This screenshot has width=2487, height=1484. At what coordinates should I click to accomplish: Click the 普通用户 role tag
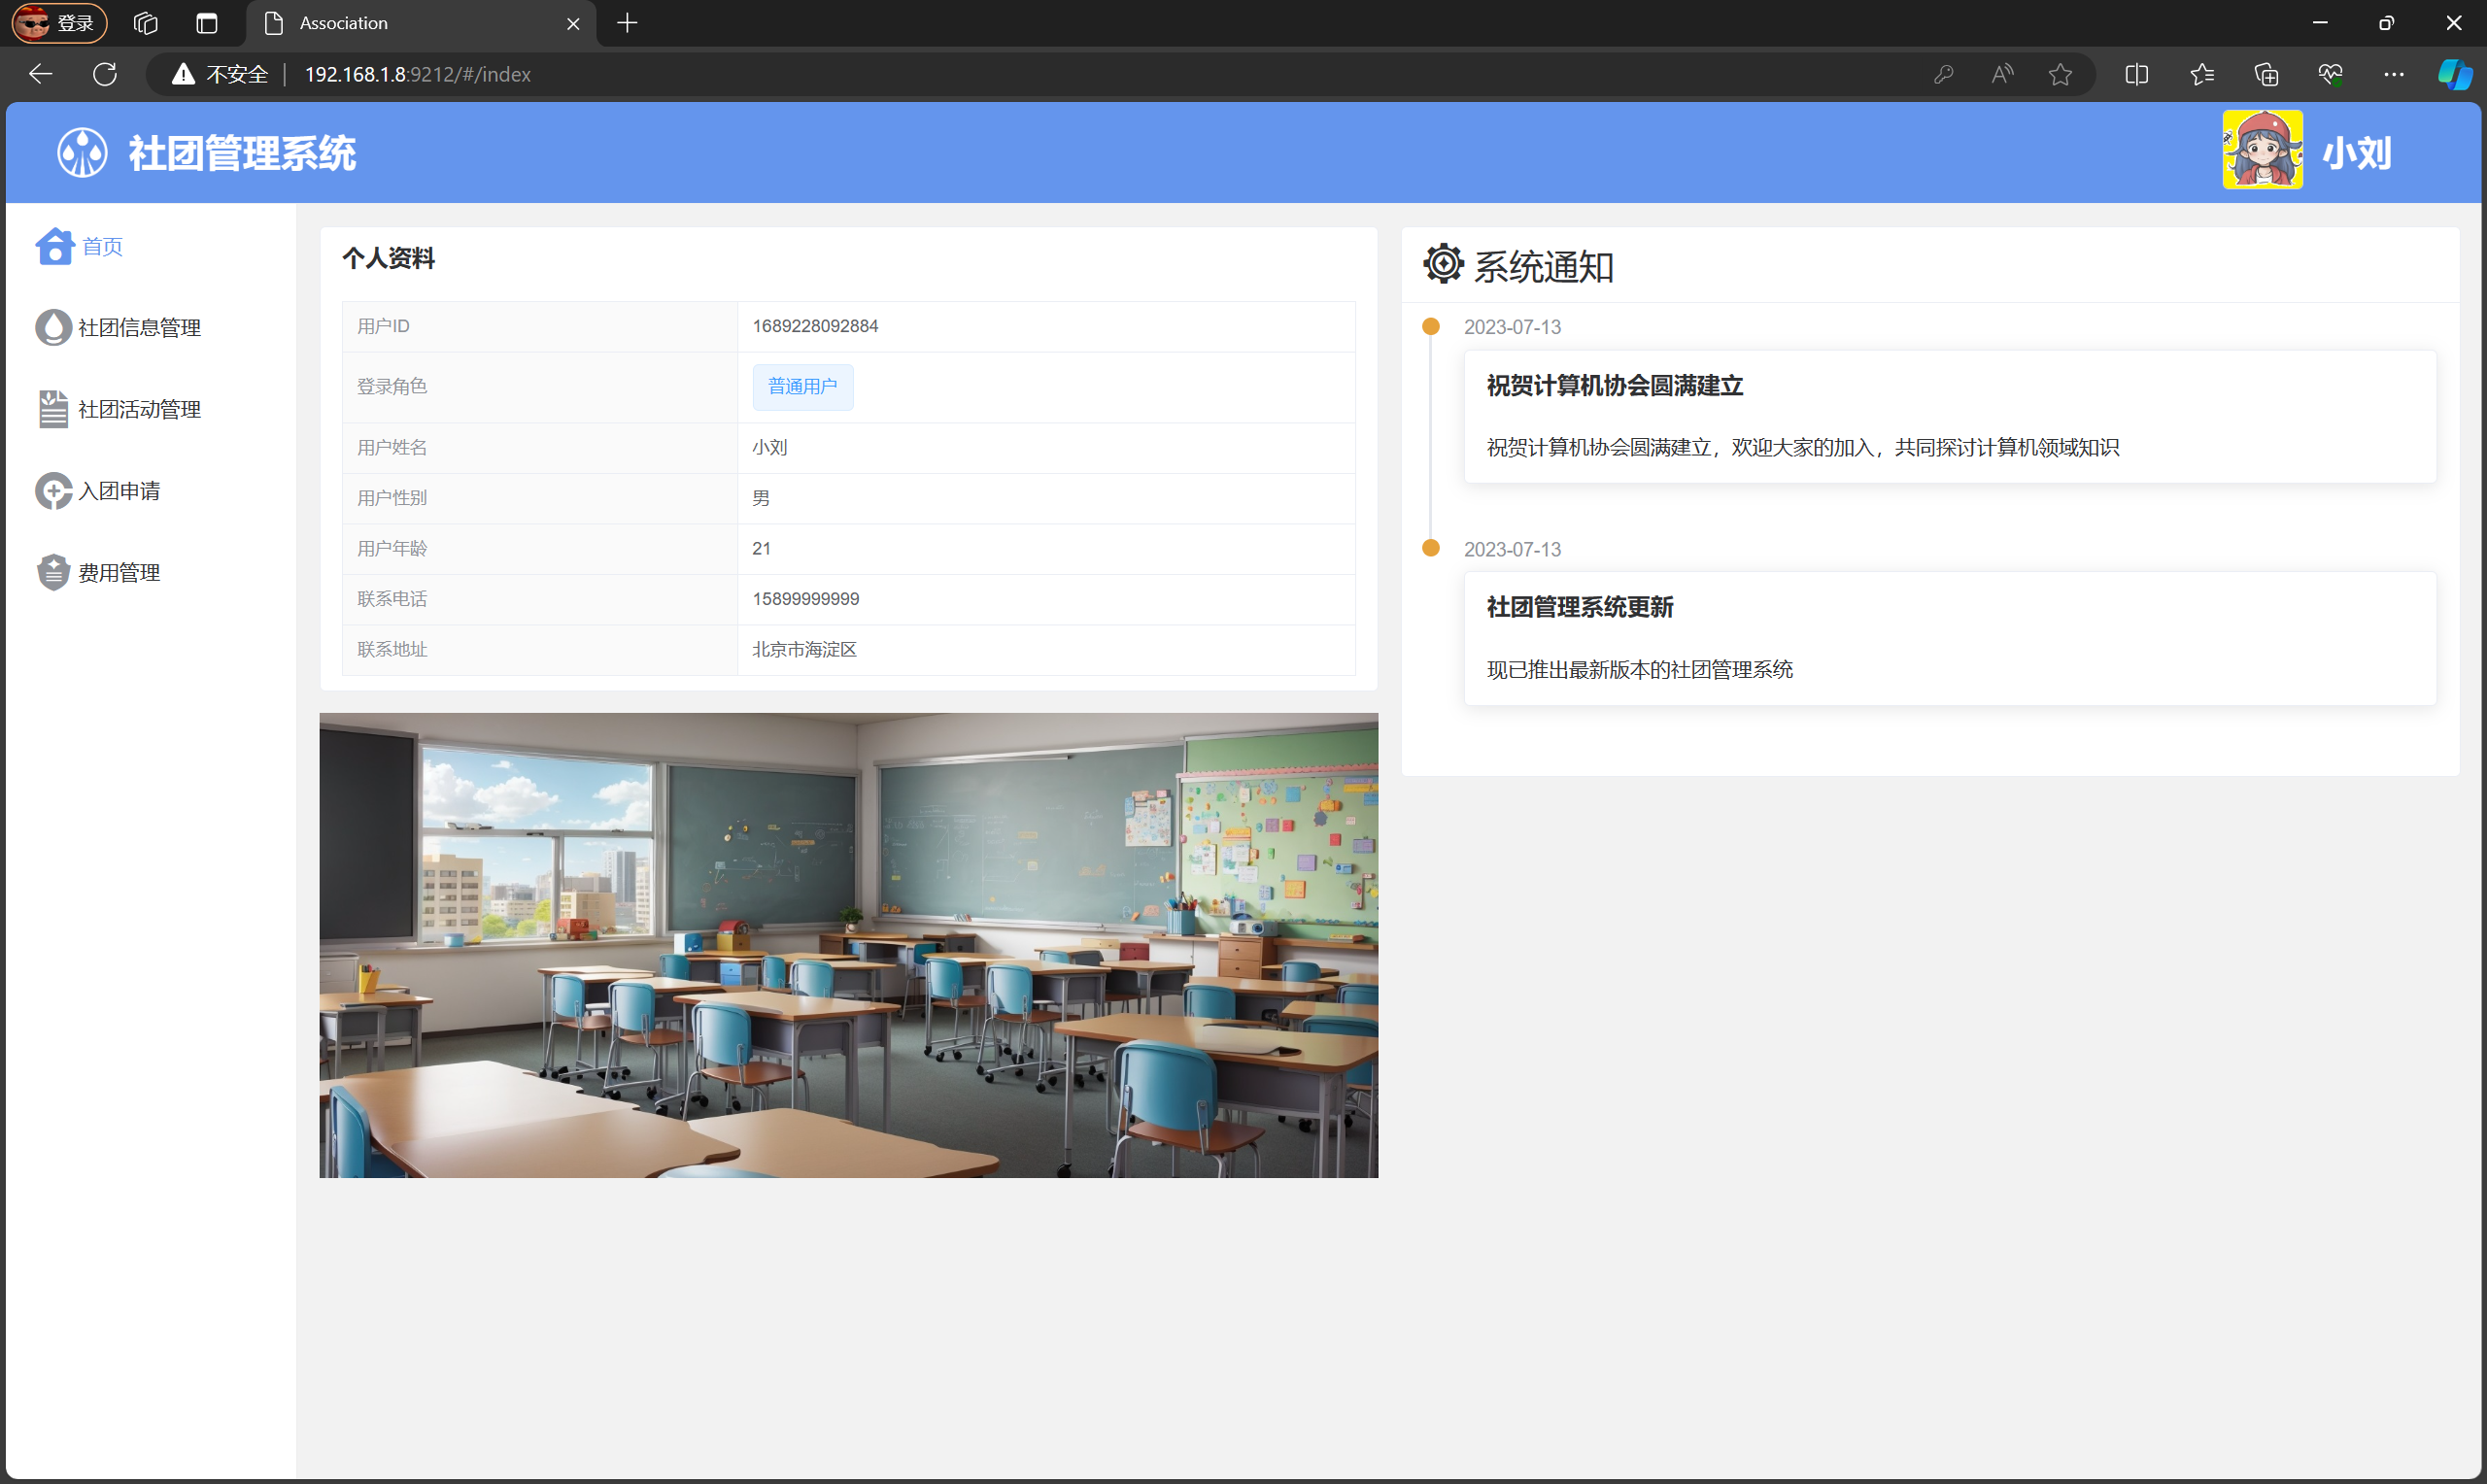coord(802,386)
